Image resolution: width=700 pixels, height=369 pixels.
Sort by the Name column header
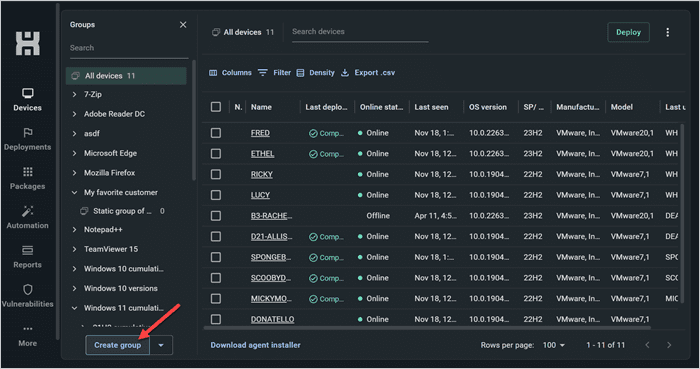261,107
